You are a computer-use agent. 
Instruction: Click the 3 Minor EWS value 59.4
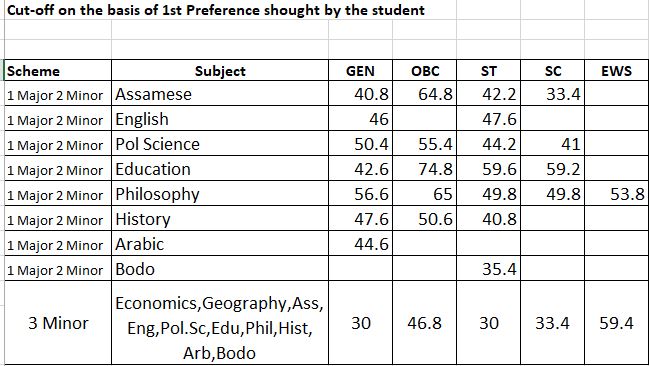(x=617, y=323)
